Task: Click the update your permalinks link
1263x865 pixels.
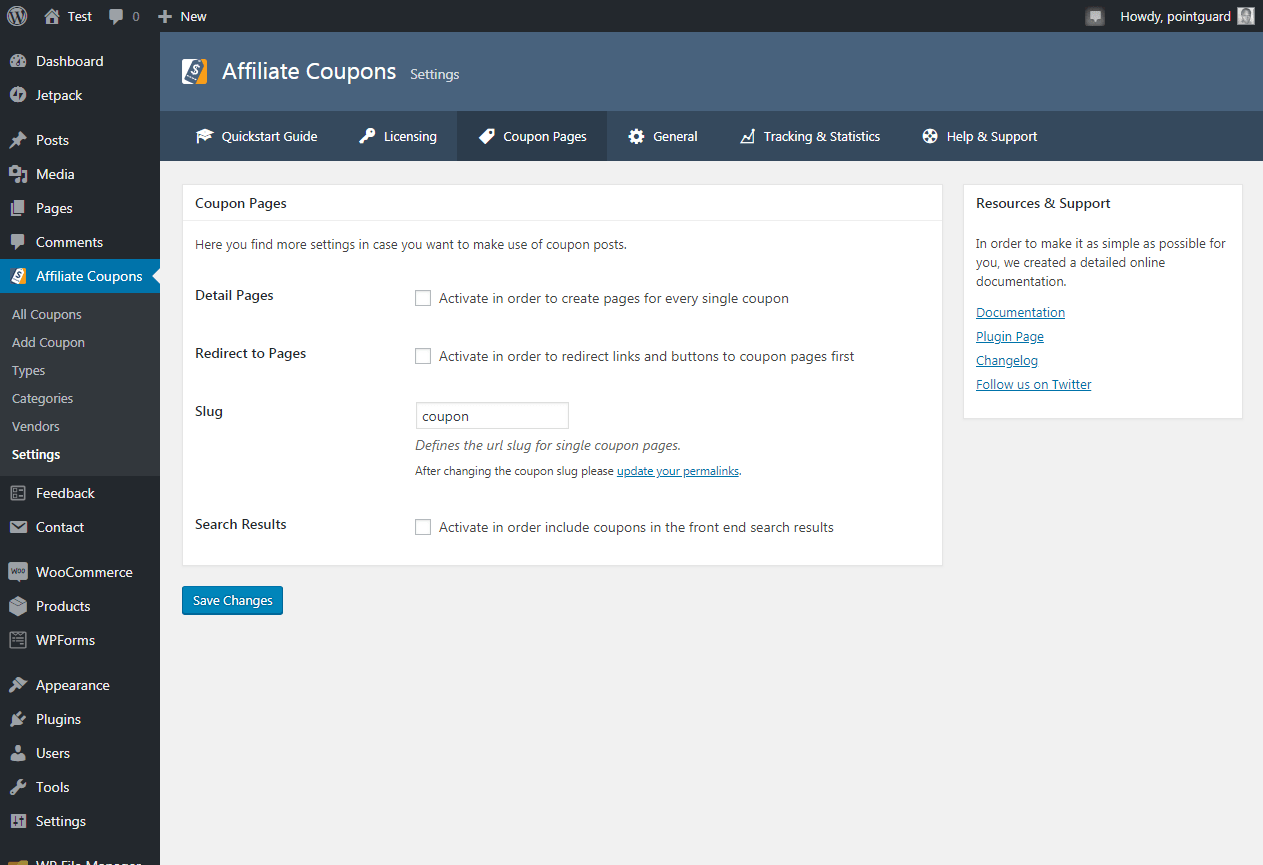Action: [678, 471]
